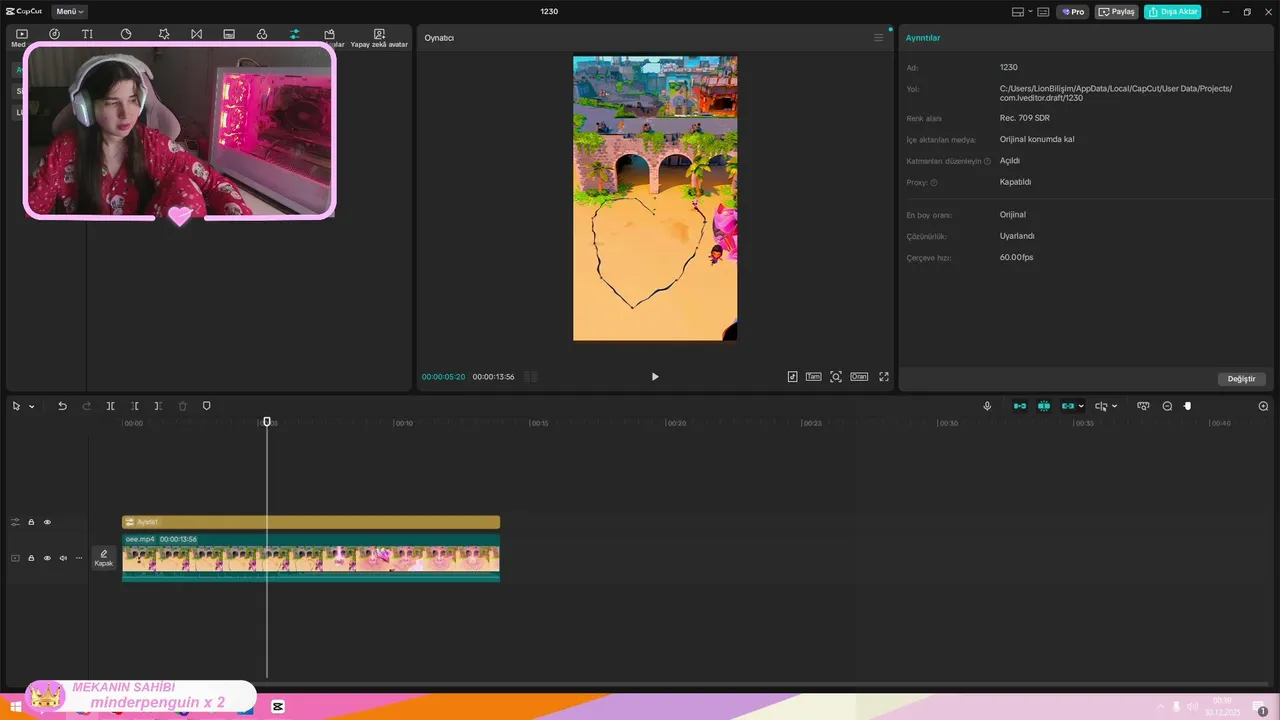
Task: Click the Windows taskbar volume icon
Action: 1192,708
